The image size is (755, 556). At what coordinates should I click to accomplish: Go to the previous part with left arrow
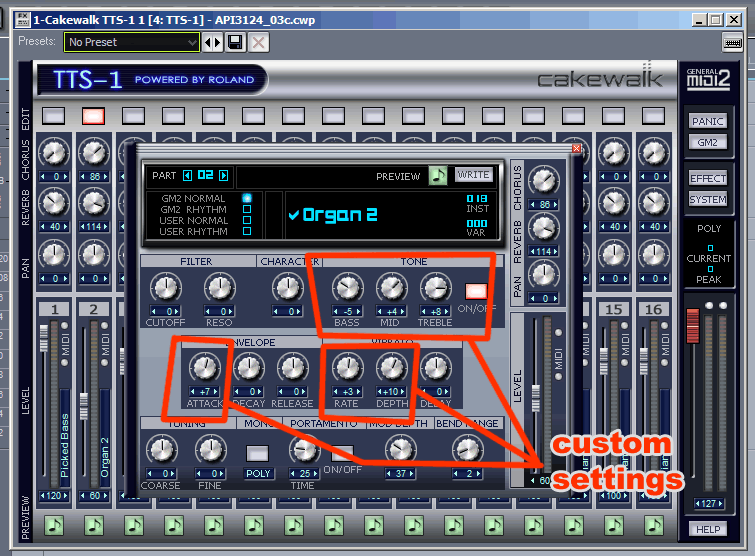coord(188,175)
